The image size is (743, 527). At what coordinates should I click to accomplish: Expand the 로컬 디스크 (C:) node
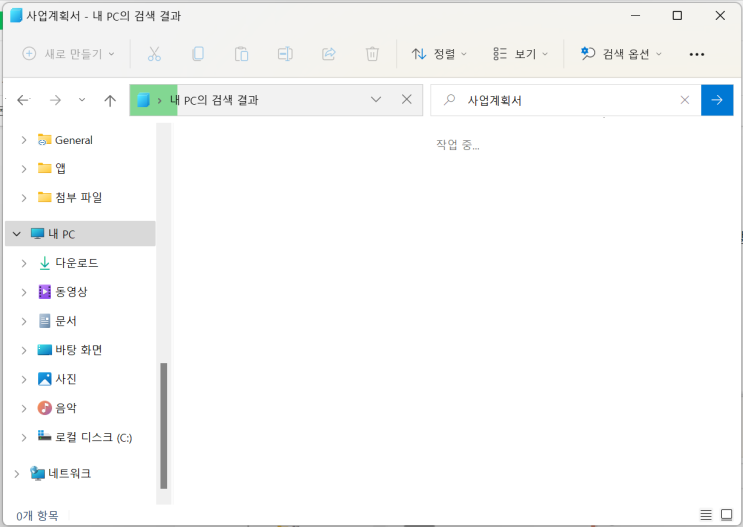coord(24,437)
